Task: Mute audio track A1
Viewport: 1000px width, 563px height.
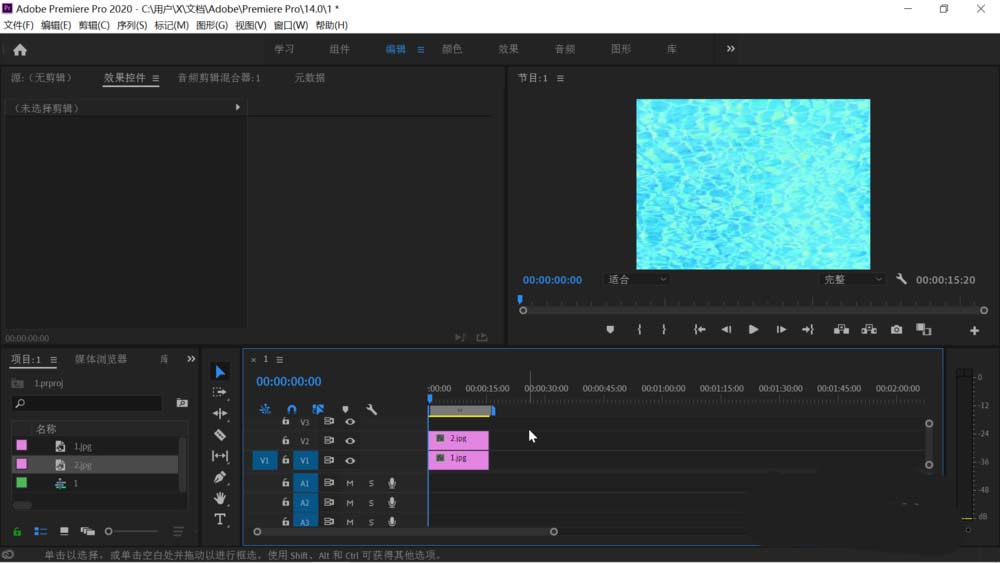Action: tap(350, 483)
